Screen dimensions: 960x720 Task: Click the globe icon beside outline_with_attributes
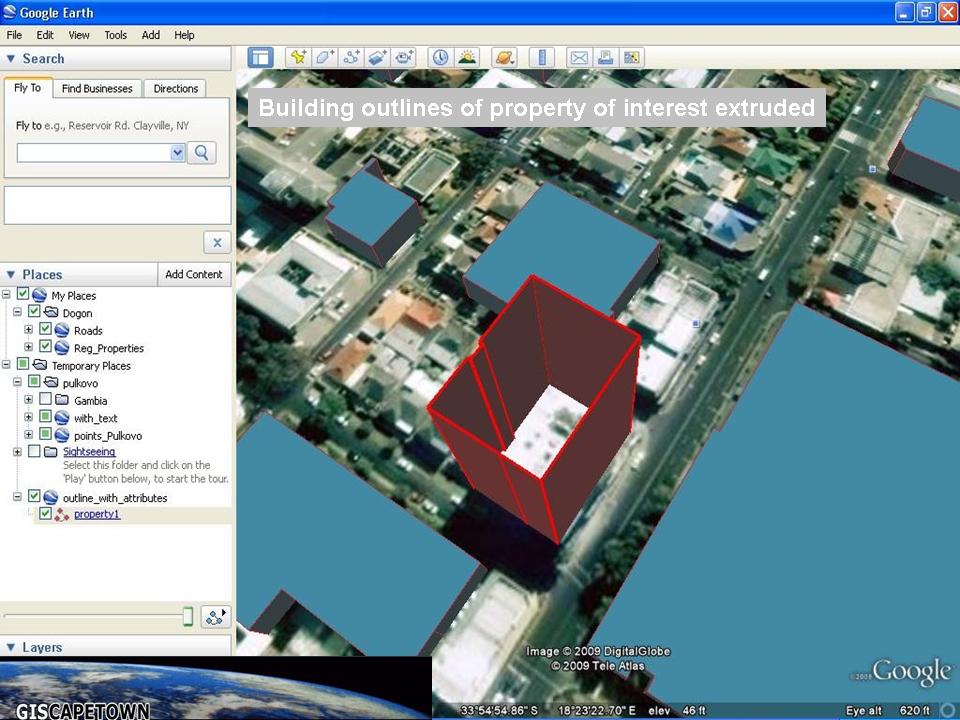51,498
